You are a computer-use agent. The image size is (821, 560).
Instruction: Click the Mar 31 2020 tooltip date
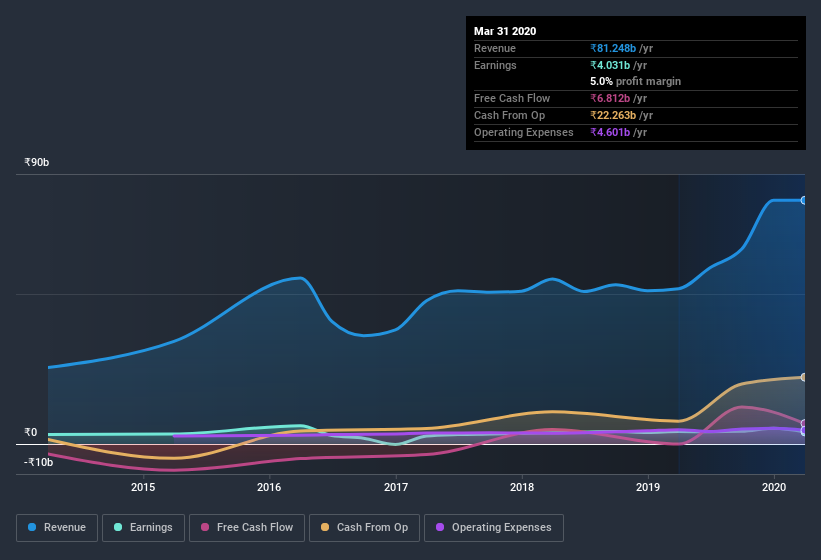coord(505,31)
